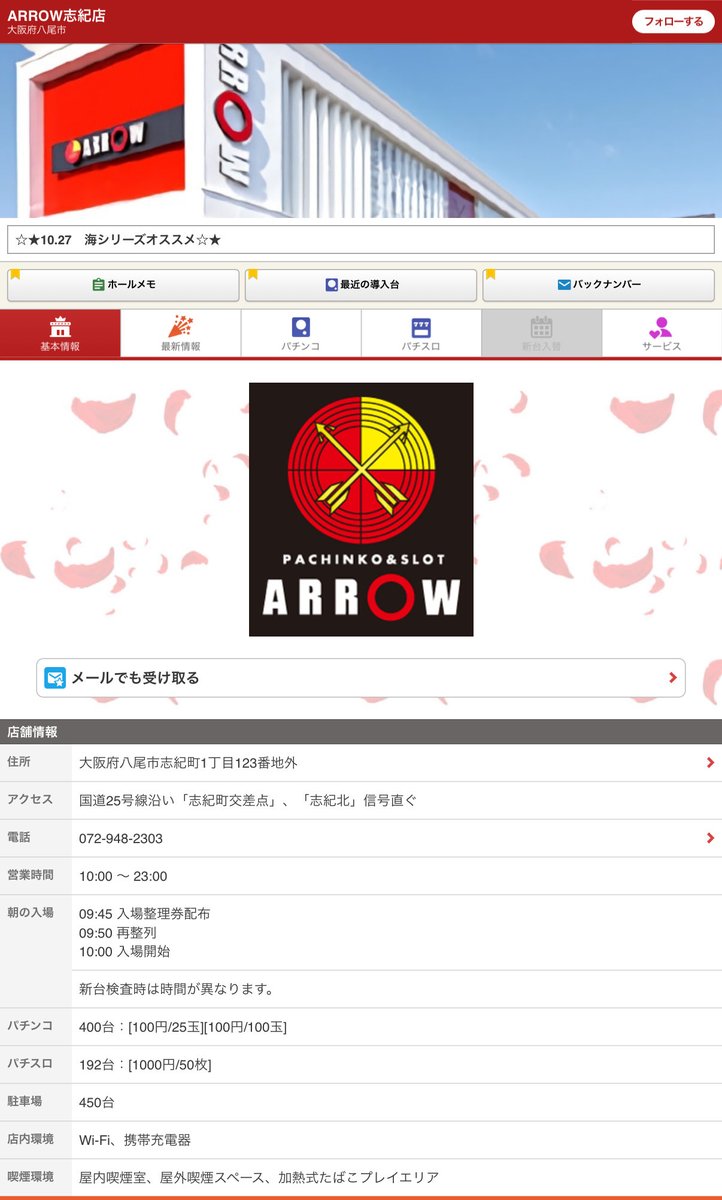Click the parking 450台 value

(x=97, y=1102)
